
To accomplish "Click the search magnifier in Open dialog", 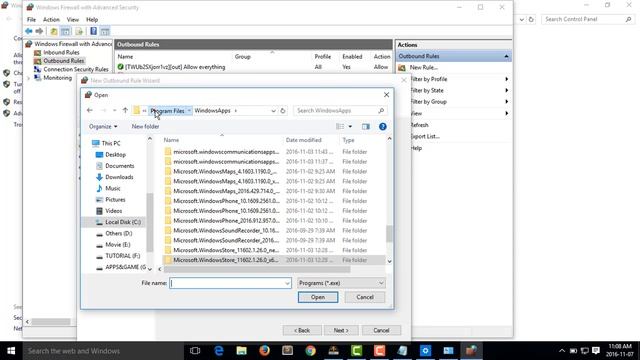I will [x=381, y=111].
